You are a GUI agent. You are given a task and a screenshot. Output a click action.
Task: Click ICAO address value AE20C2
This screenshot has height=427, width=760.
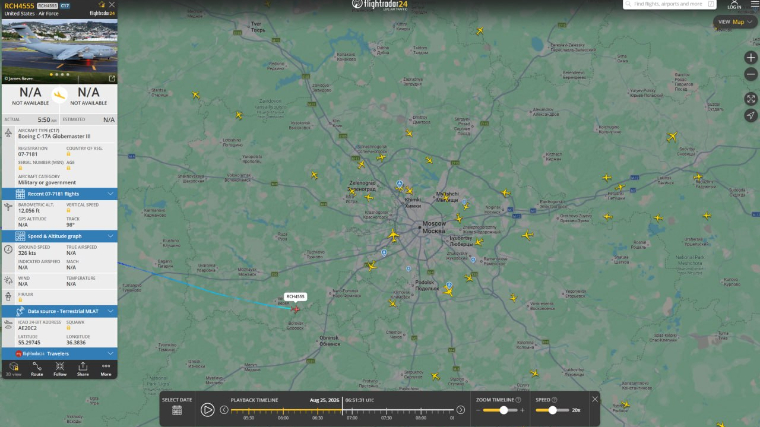click(27, 328)
